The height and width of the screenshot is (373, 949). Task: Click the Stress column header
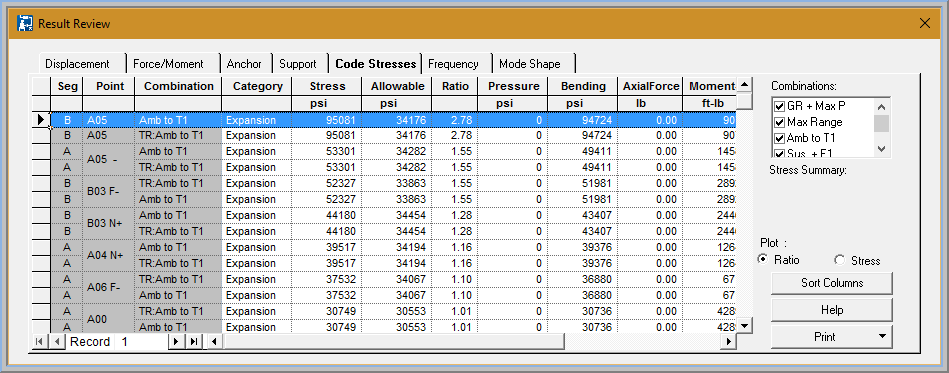coord(327,86)
